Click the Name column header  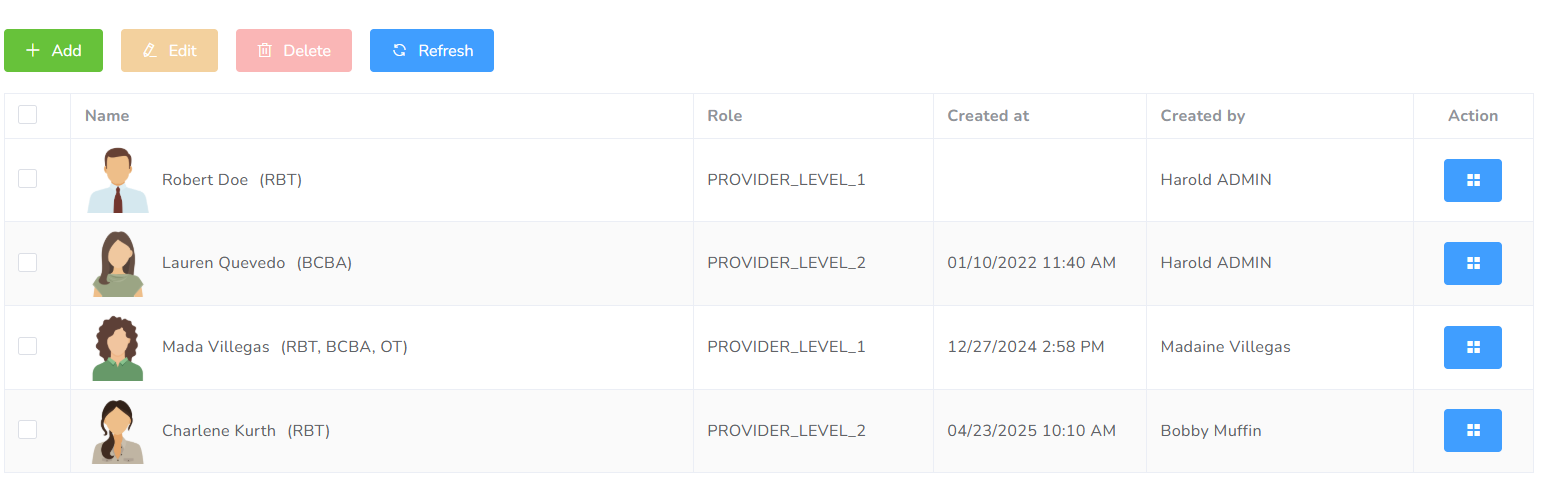point(107,116)
